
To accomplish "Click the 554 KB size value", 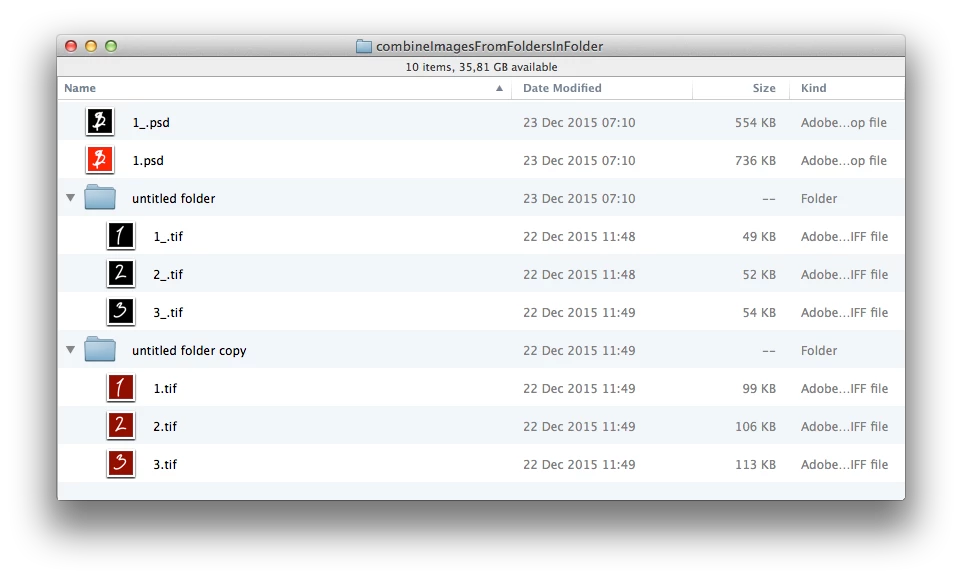I will pyautogui.click(x=755, y=122).
